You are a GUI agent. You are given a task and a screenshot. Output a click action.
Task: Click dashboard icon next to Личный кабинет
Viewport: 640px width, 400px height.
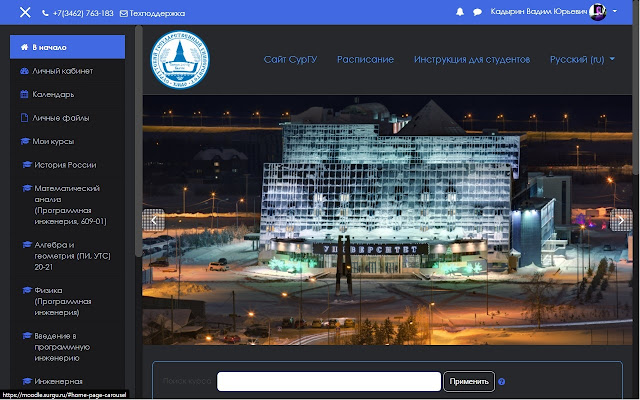[x=24, y=71]
